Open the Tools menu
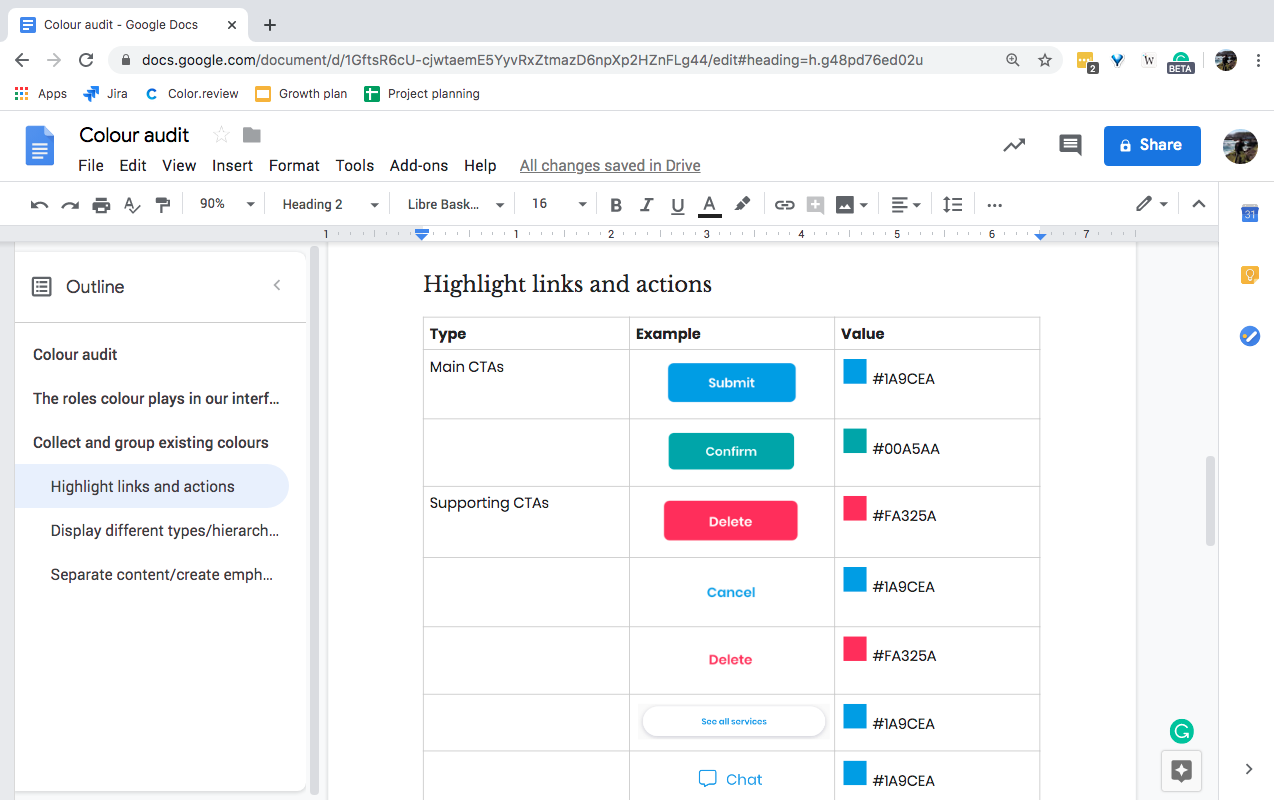The image size is (1274, 800). (354, 166)
